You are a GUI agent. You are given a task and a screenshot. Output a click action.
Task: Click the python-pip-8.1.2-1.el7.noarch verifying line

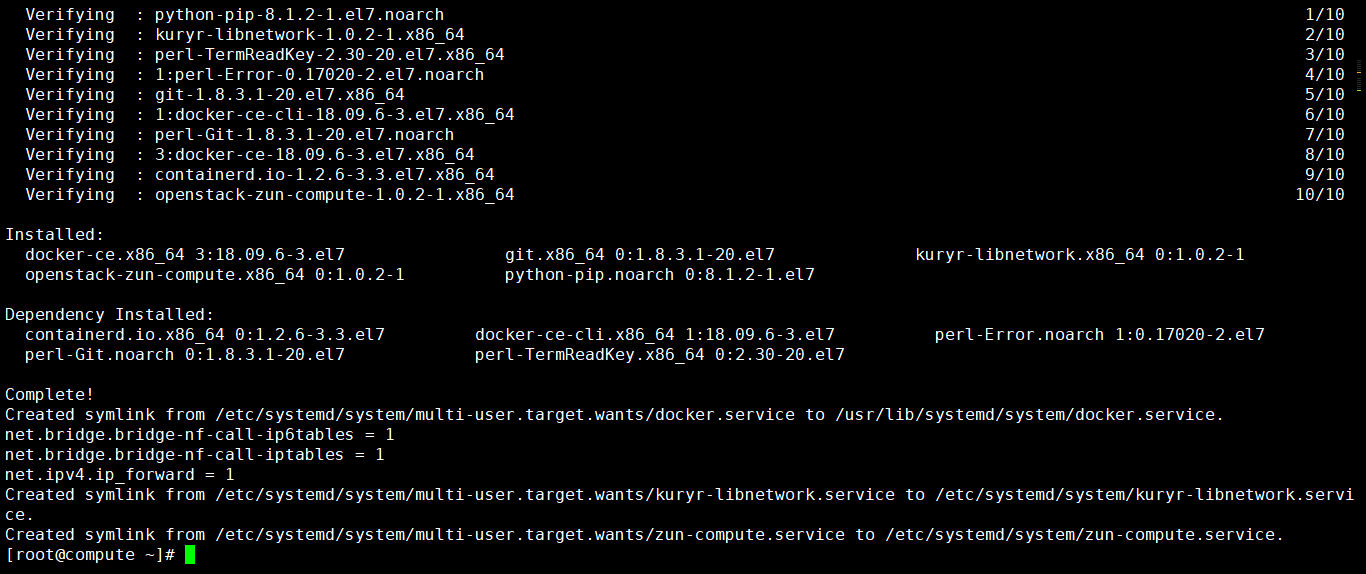coord(235,15)
